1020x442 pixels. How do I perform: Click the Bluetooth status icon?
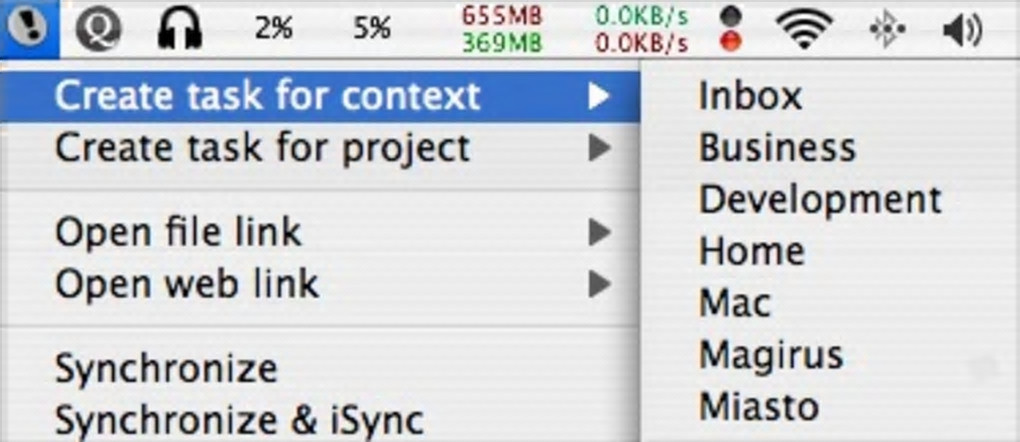click(x=886, y=30)
